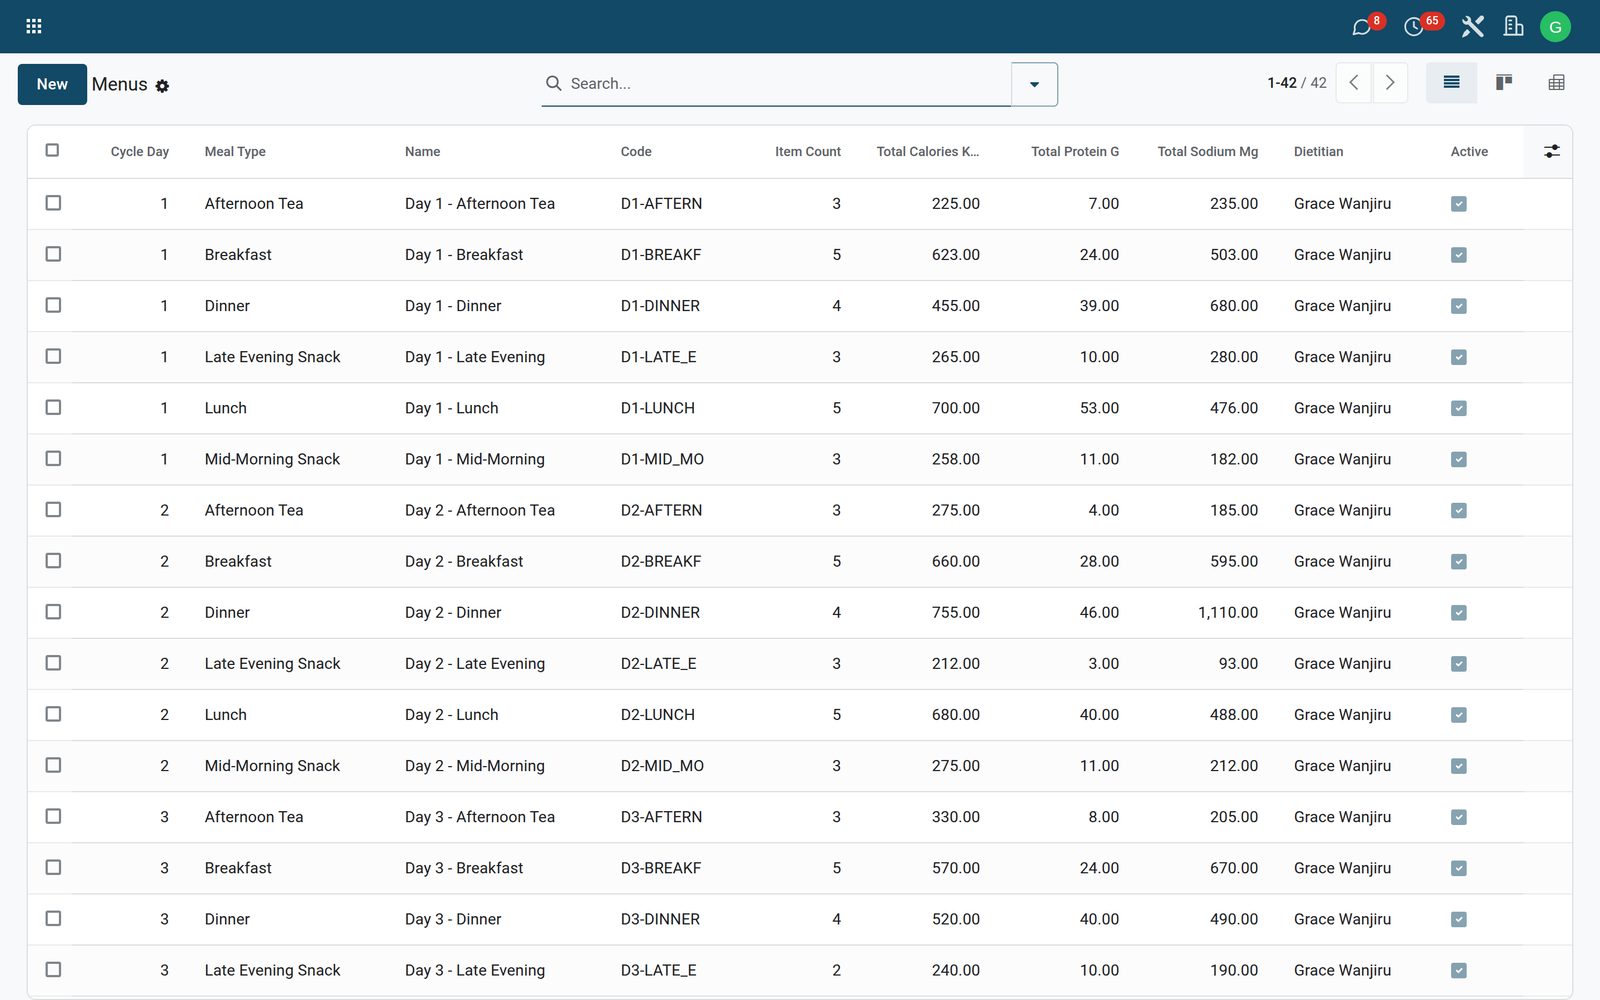
Task: Click D3-AFTERN code cell
Action: pyautogui.click(x=661, y=817)
